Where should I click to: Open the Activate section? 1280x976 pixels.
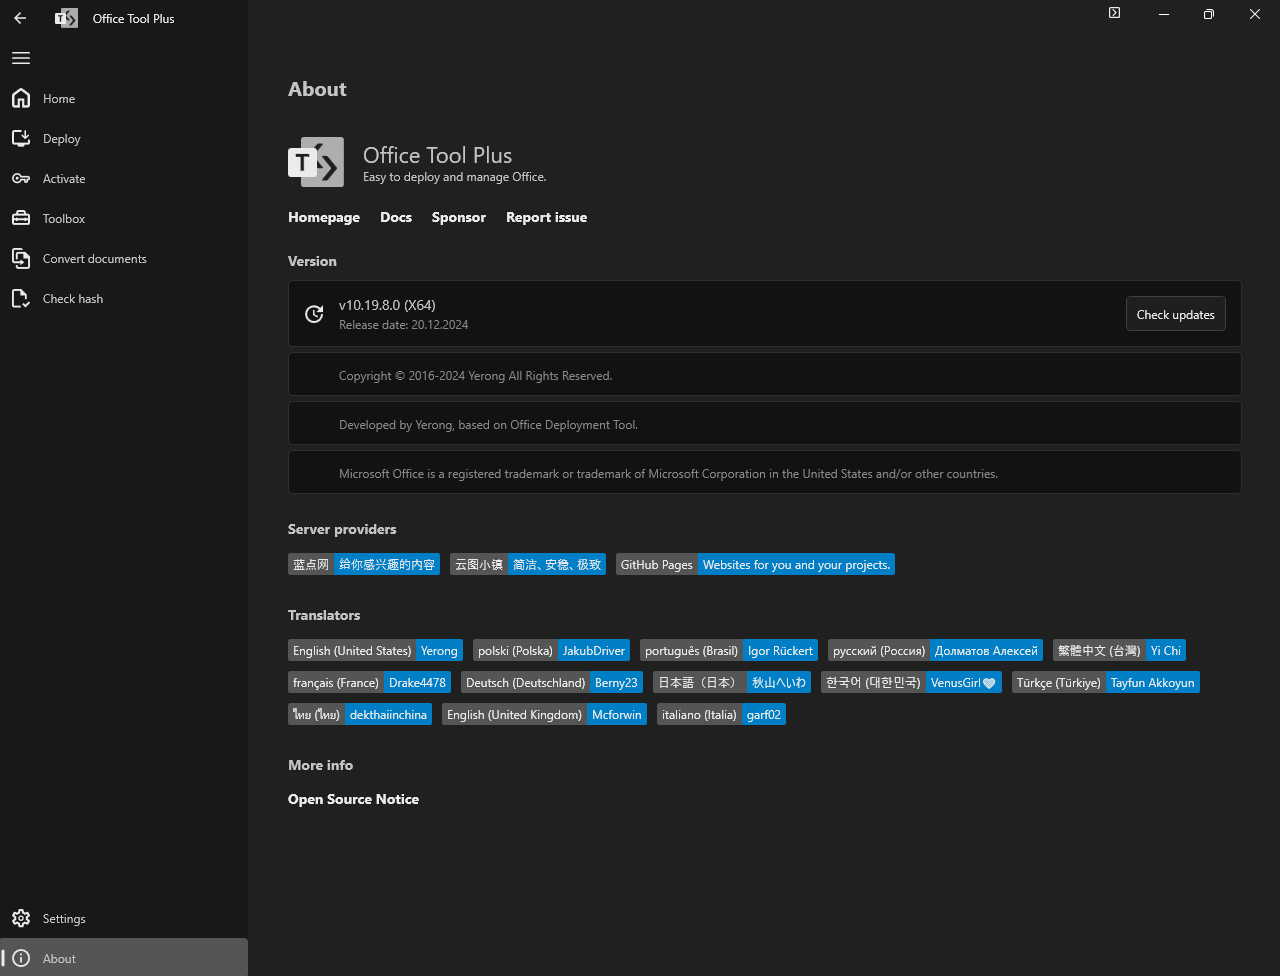point(124,178)
